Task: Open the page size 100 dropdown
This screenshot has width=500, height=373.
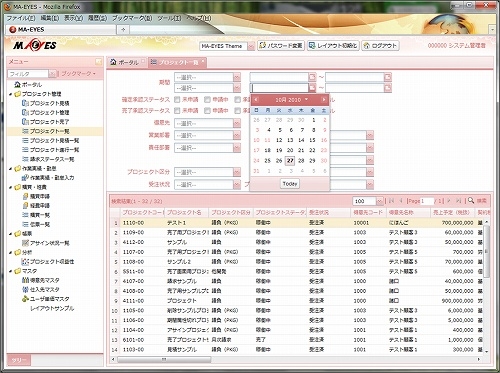Action: coord(379,201)
